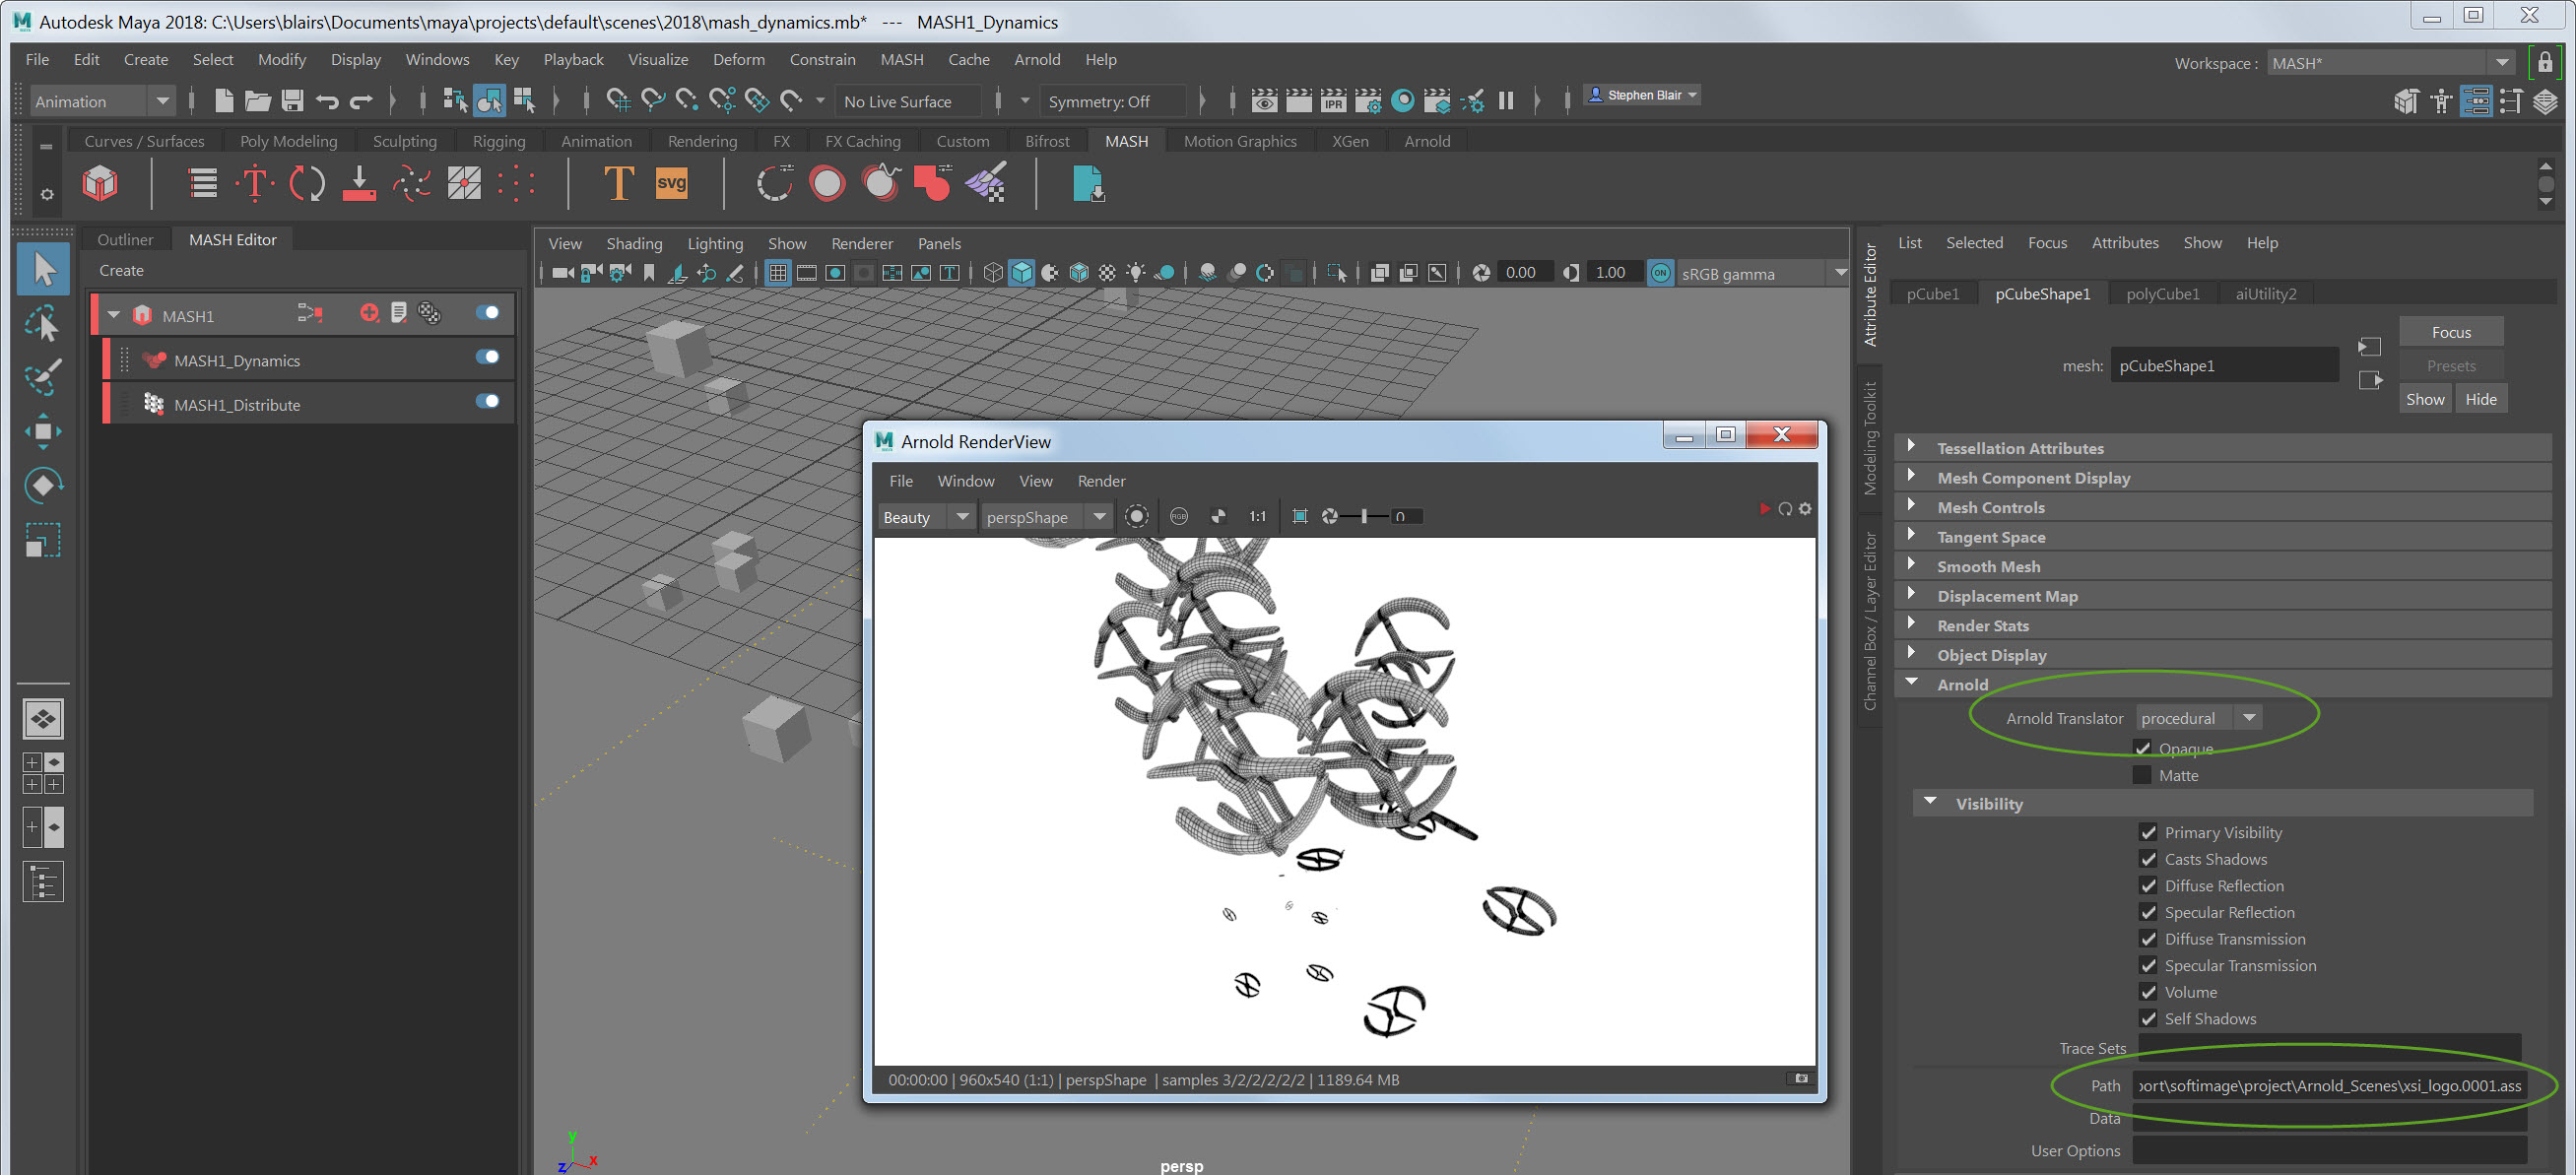
Task: Toggle the MASH1_Dynamics node enable switch
Action: pyautogui.click(x=488, y=358)
